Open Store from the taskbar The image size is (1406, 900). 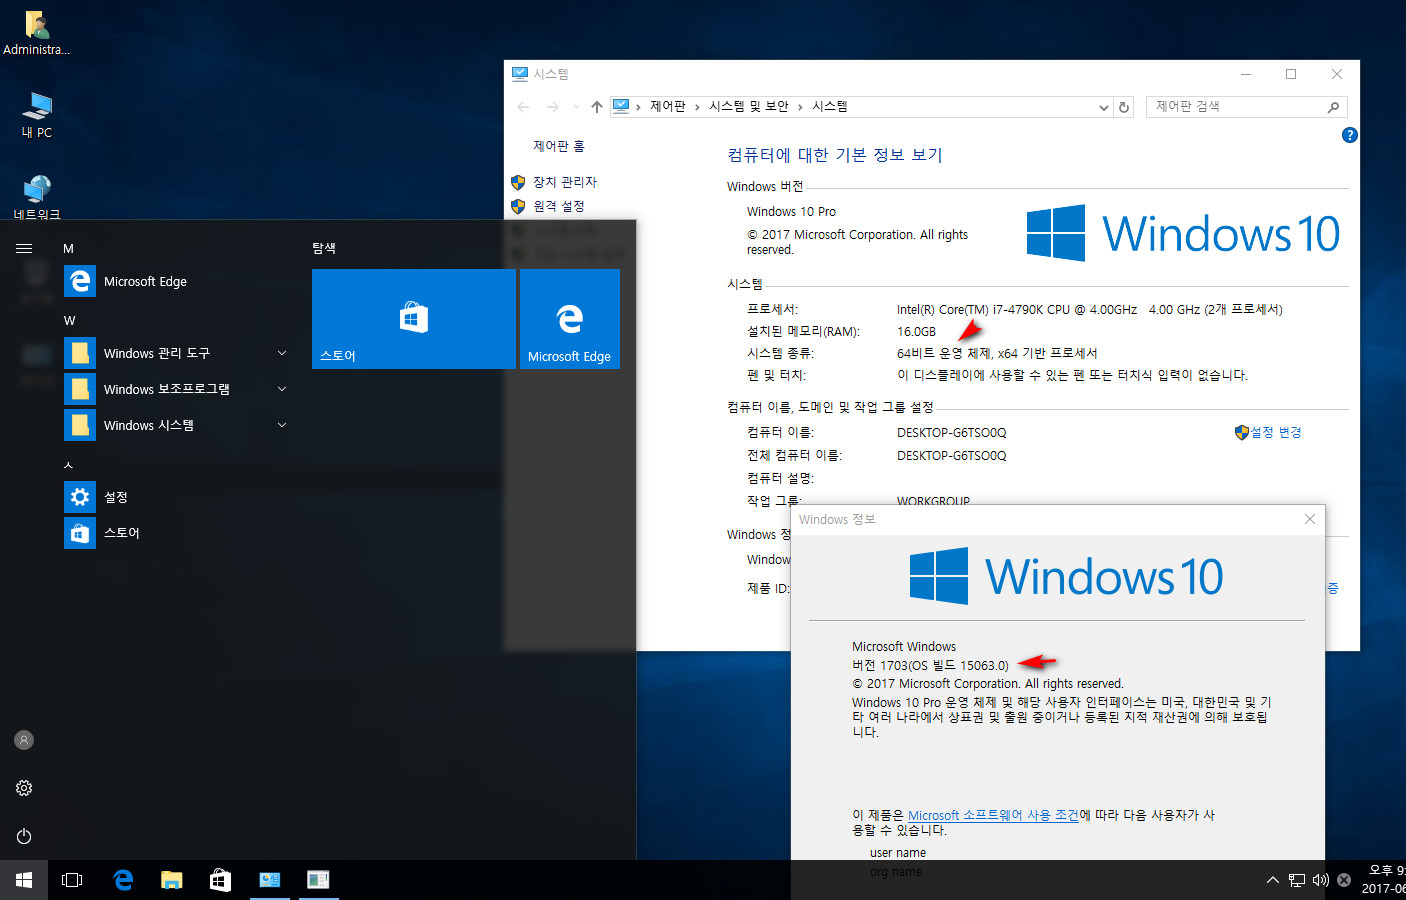click(220, 880)
